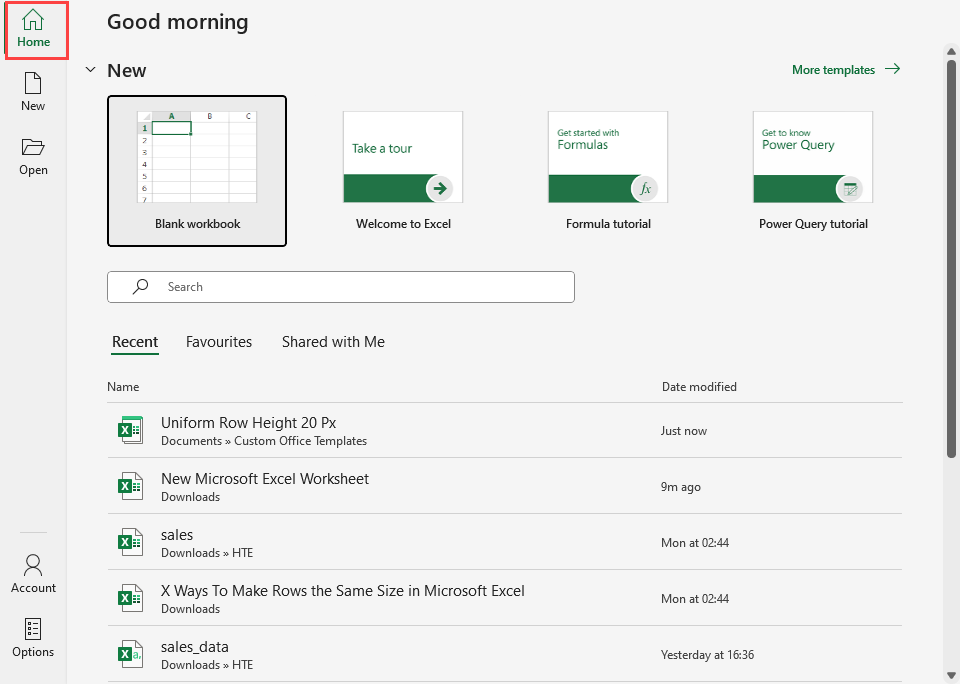Click Excel file icon beside sales workbook

pos(130,543)
